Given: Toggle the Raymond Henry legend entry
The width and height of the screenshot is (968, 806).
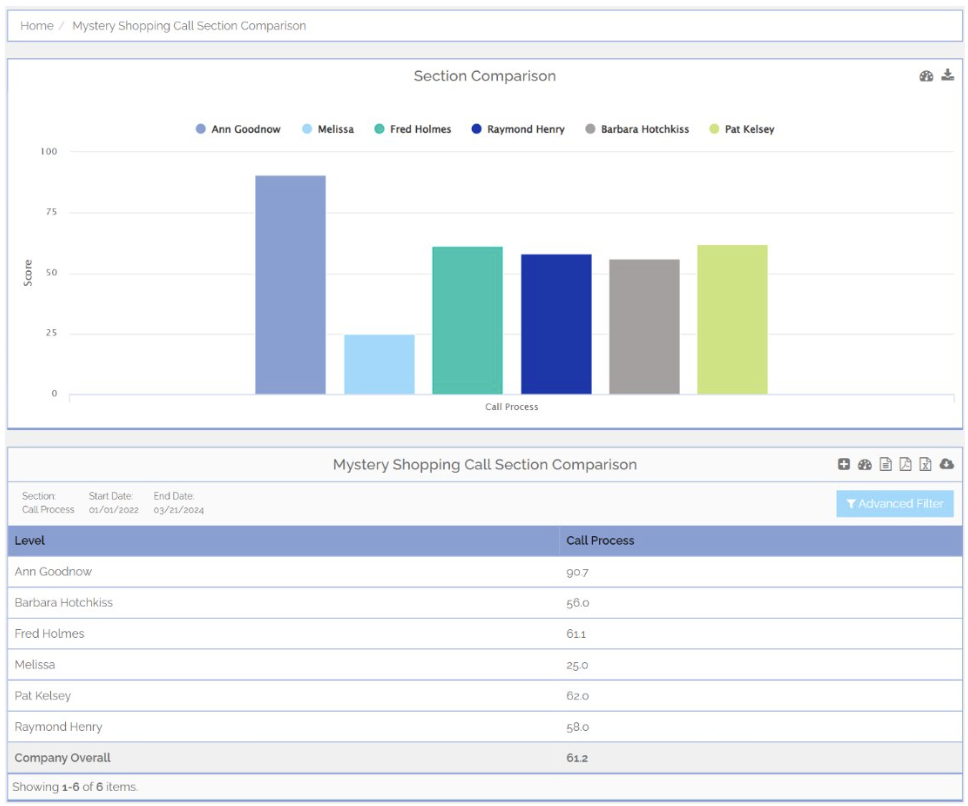Looking at the screenshot, I should pyautogui.click(x=525, y=129).
